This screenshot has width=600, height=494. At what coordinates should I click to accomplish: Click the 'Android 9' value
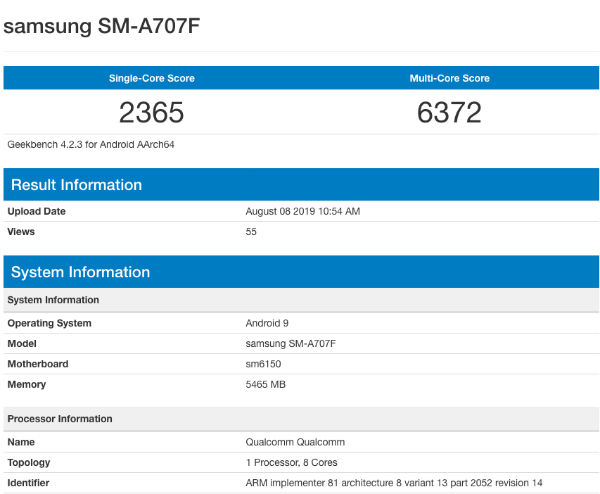267,323
